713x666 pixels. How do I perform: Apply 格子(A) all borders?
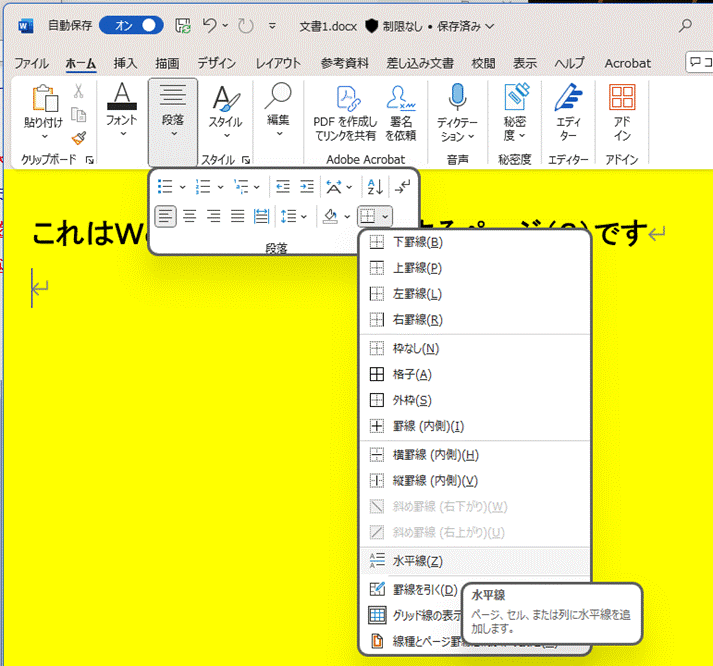(x=475, y=375)
